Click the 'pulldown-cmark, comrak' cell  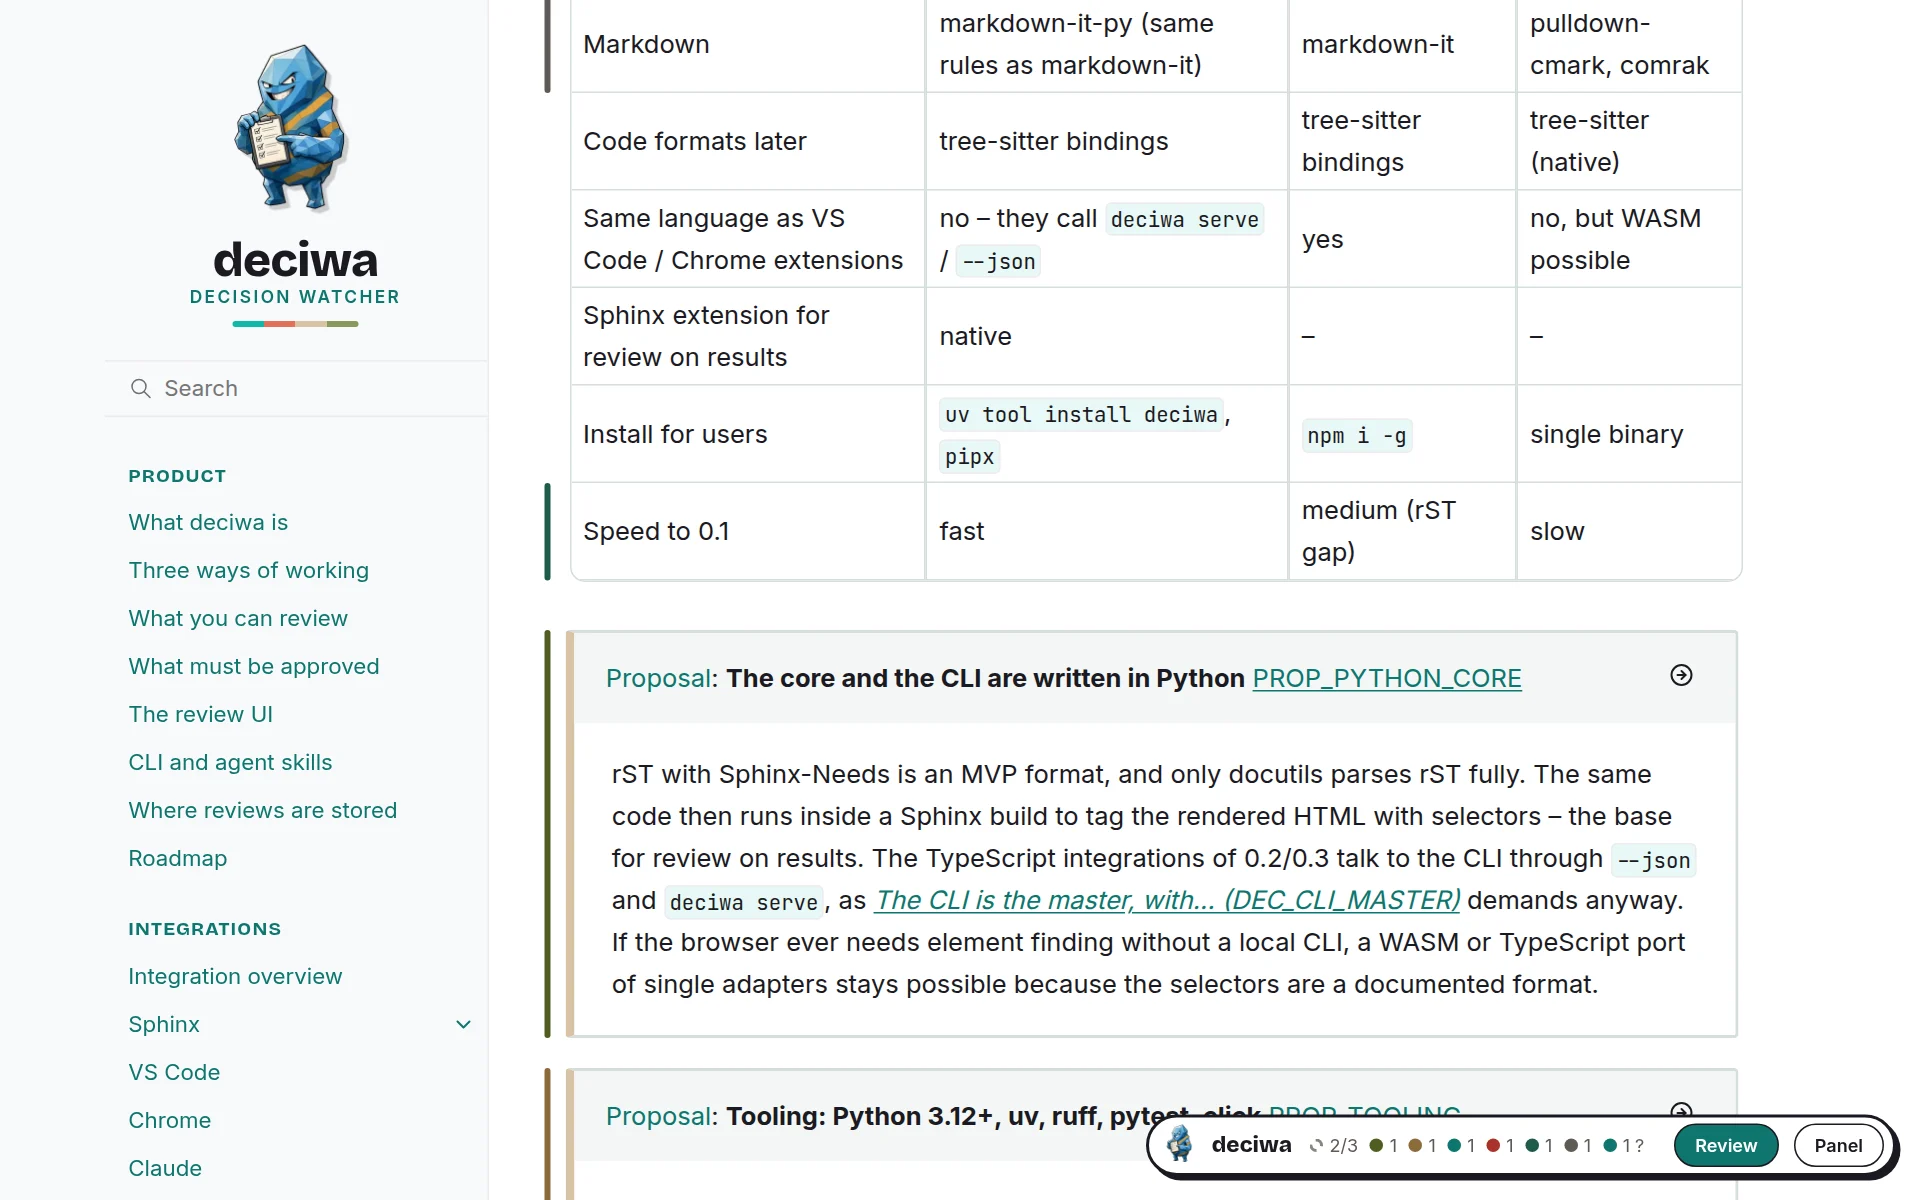[x=1629, y=44]
